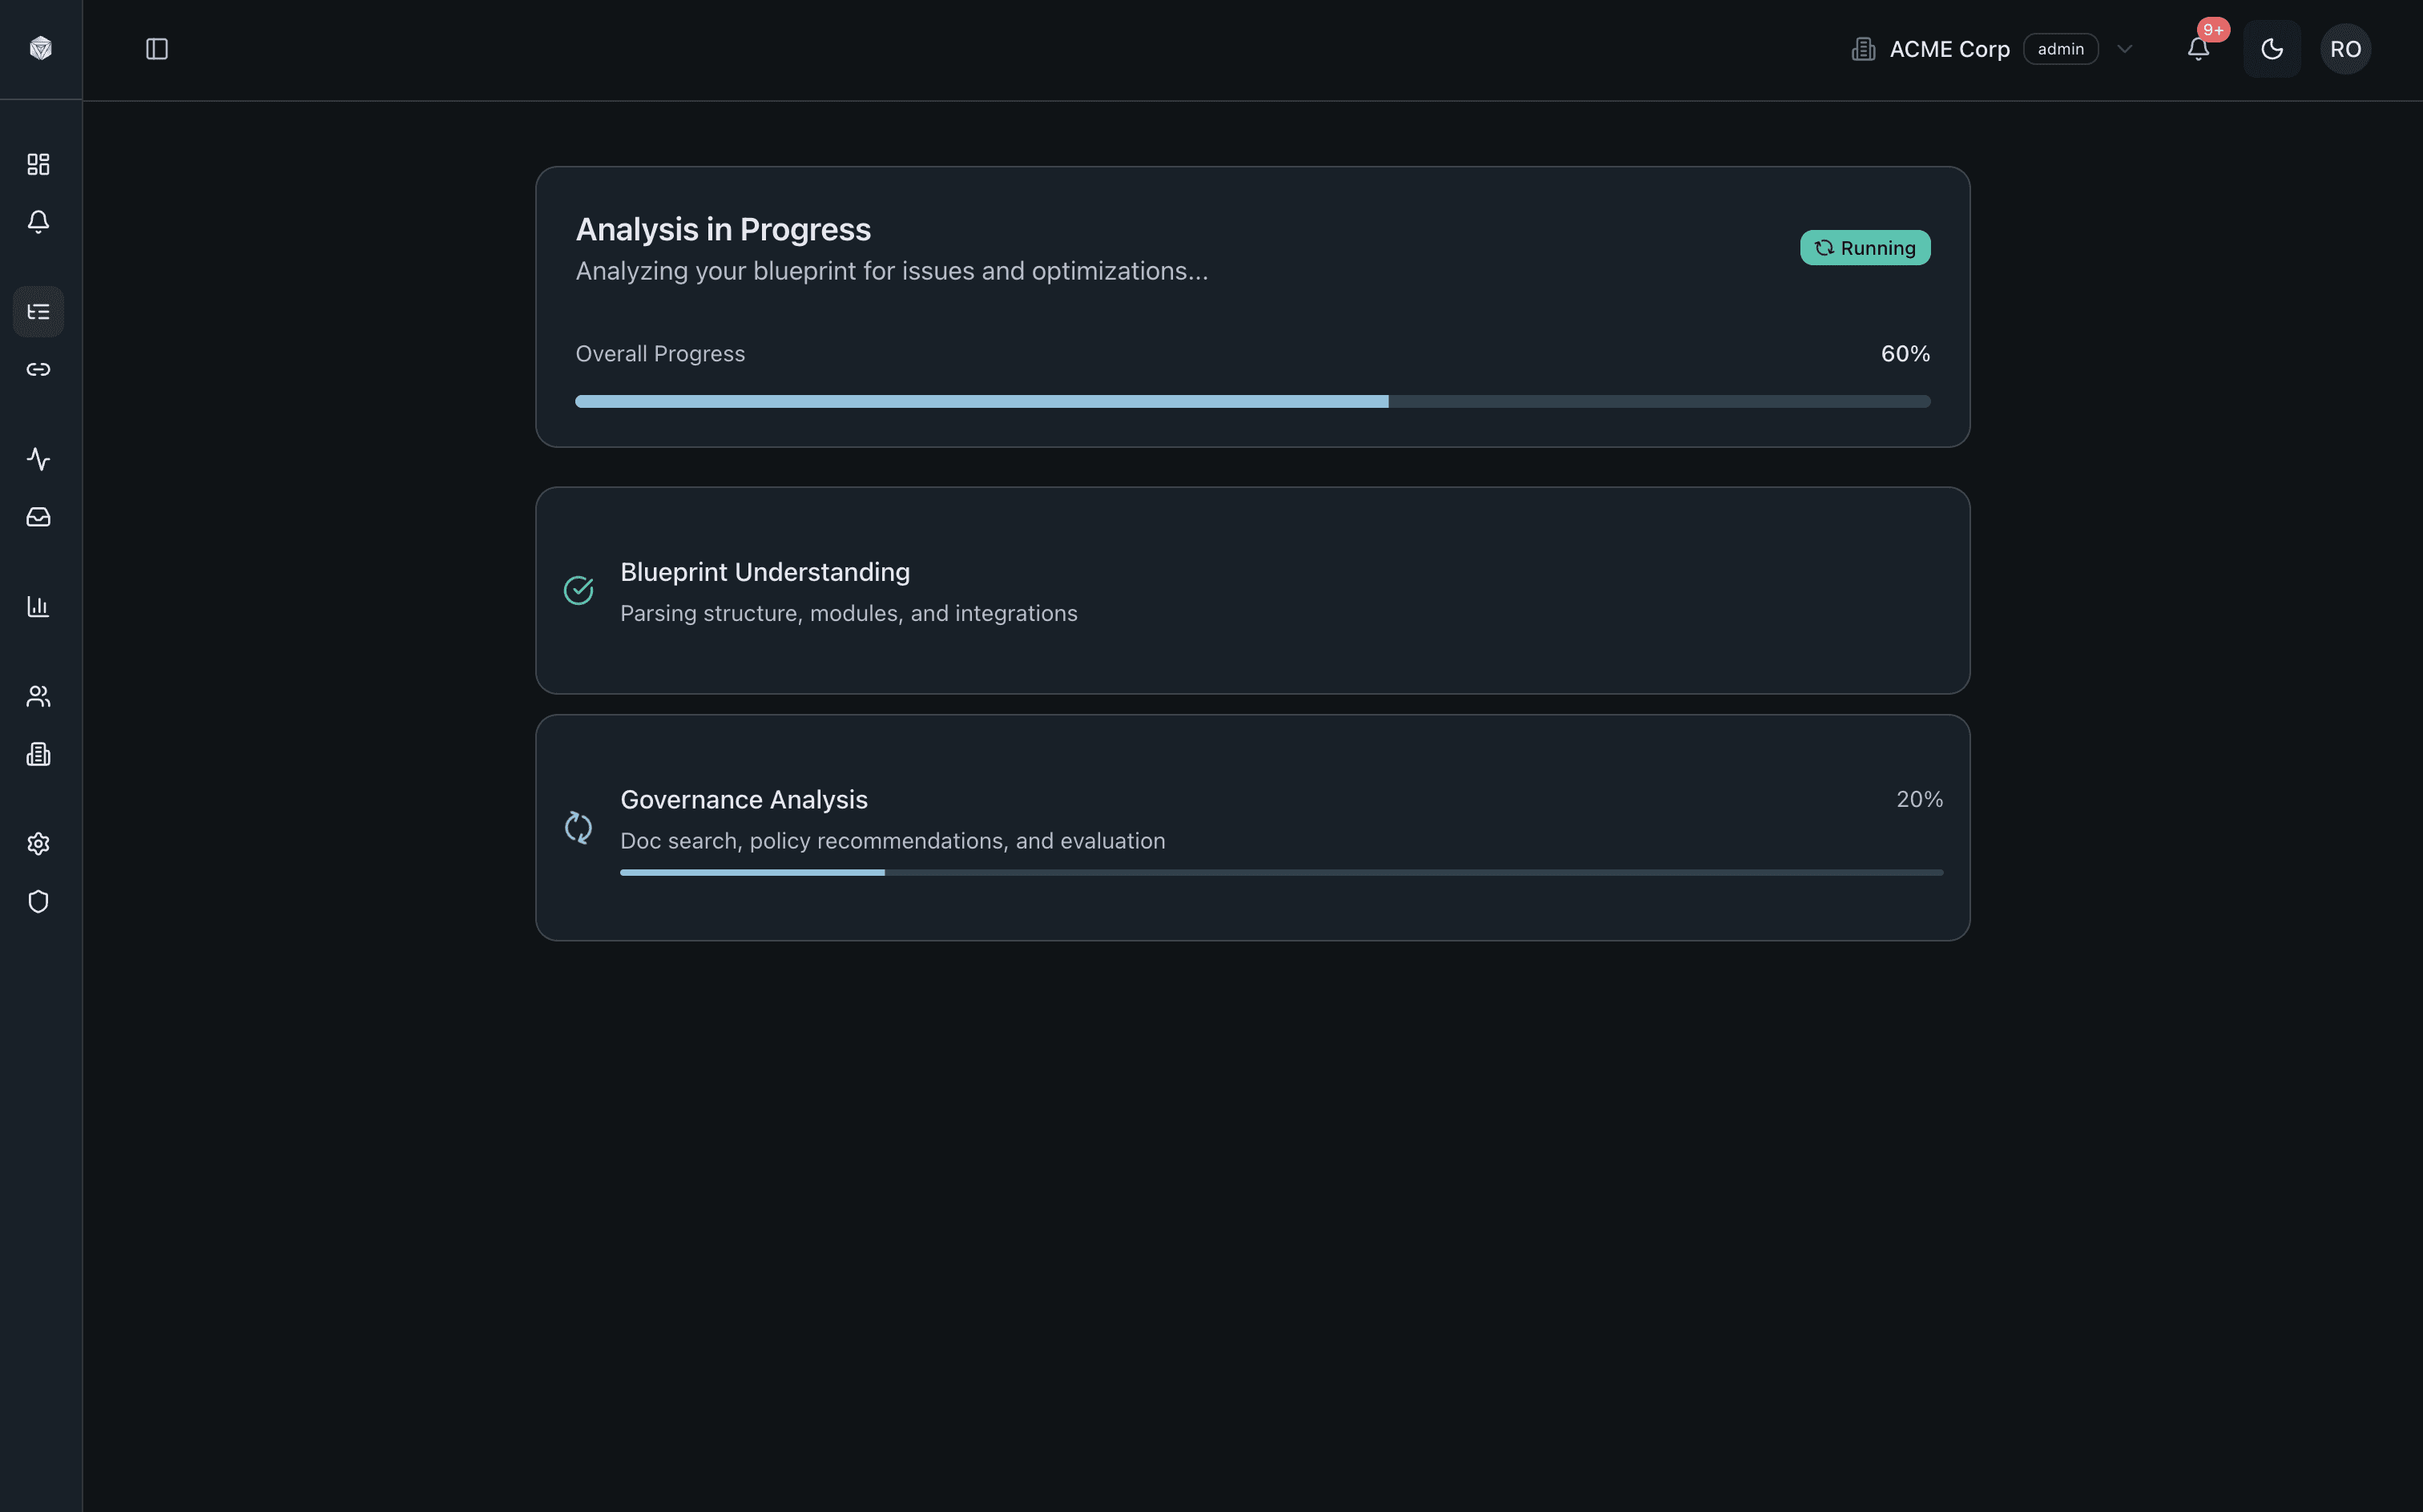Click the Governance Analysis progress bar
This screenshot has width=2423, height=1512.
(1280, 871)
